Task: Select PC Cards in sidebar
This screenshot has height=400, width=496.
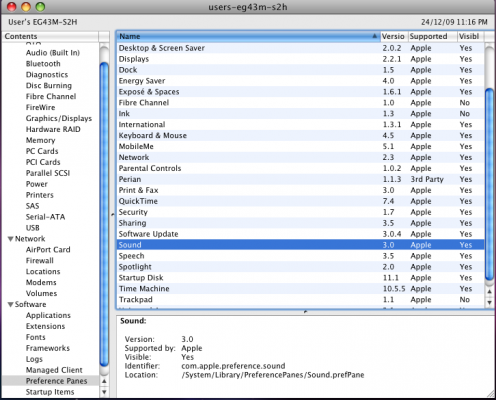Action: [x=42, y=151]
